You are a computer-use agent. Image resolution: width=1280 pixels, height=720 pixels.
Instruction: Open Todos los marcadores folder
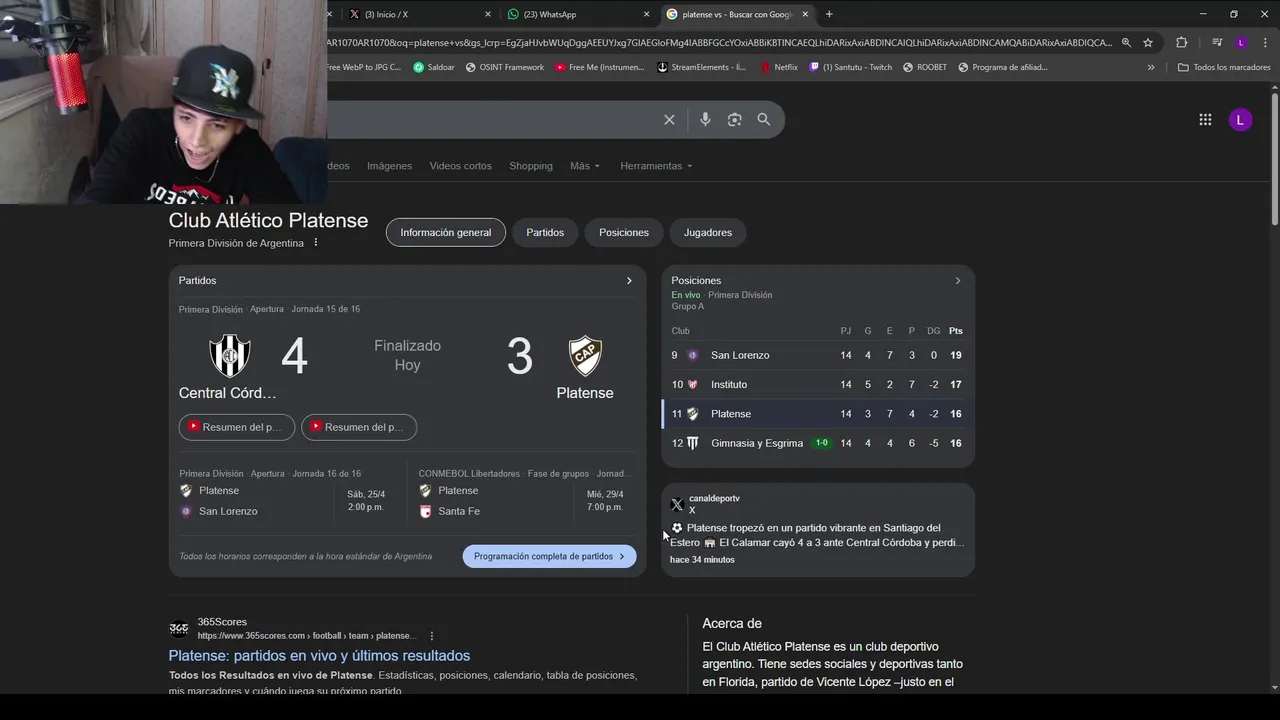tap(1224, 67)
